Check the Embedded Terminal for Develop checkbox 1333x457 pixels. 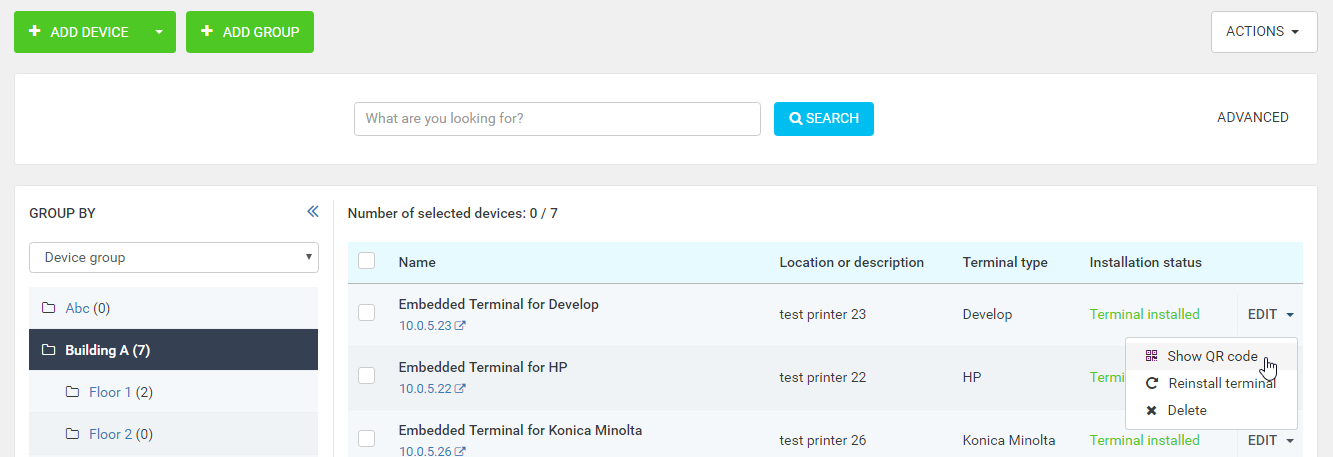(367, 313)
